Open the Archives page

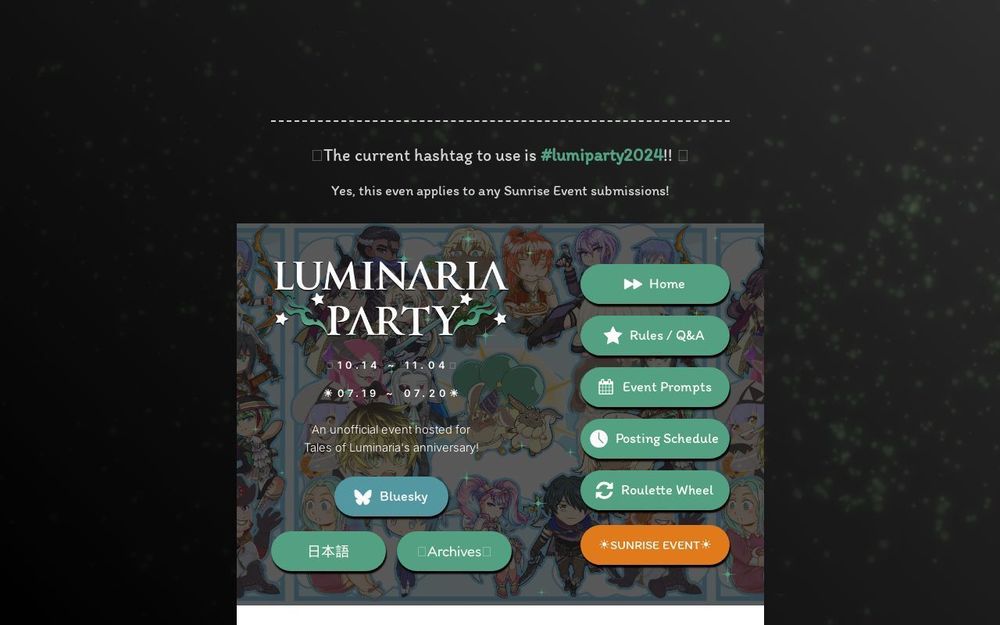coord(454,552)
